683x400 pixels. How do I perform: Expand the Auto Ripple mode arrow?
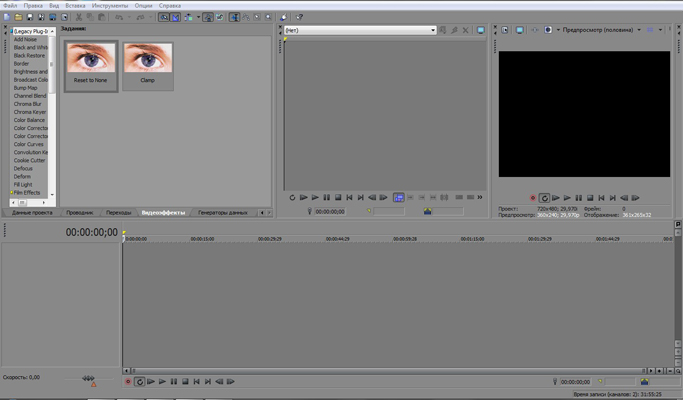[x=198, y=17]
